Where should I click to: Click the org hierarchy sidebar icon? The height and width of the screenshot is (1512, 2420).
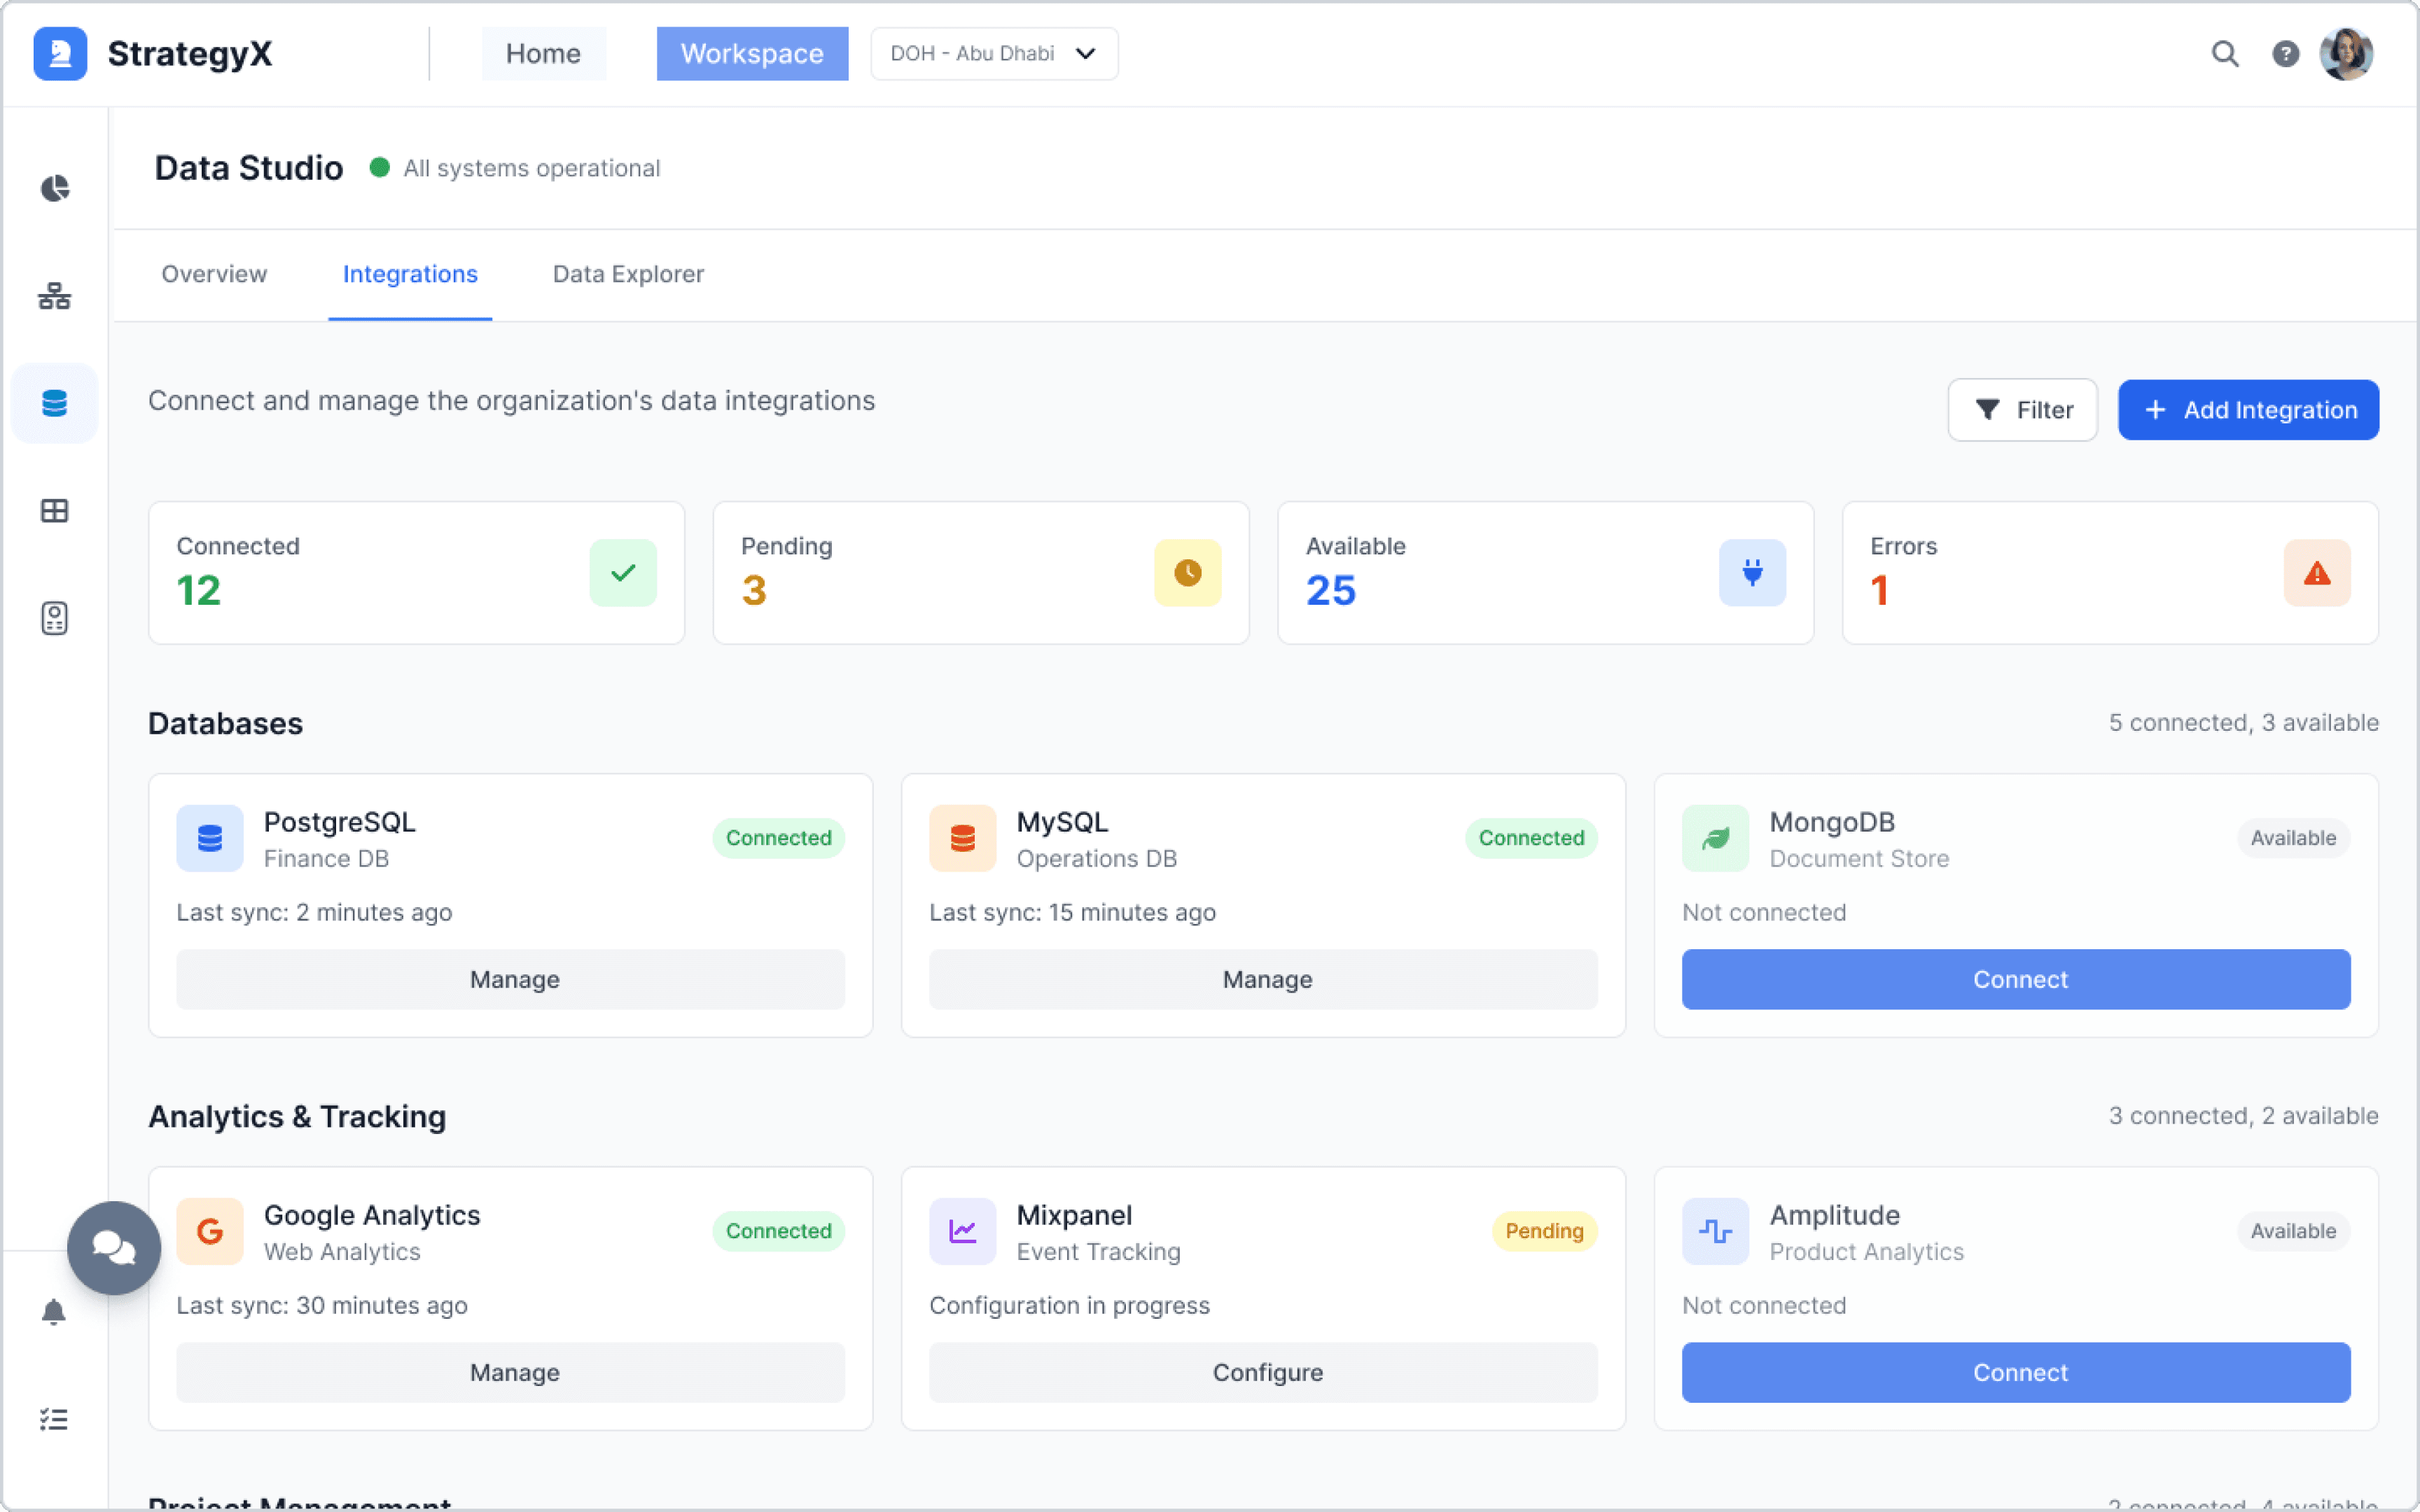click(x=55, y=296)
